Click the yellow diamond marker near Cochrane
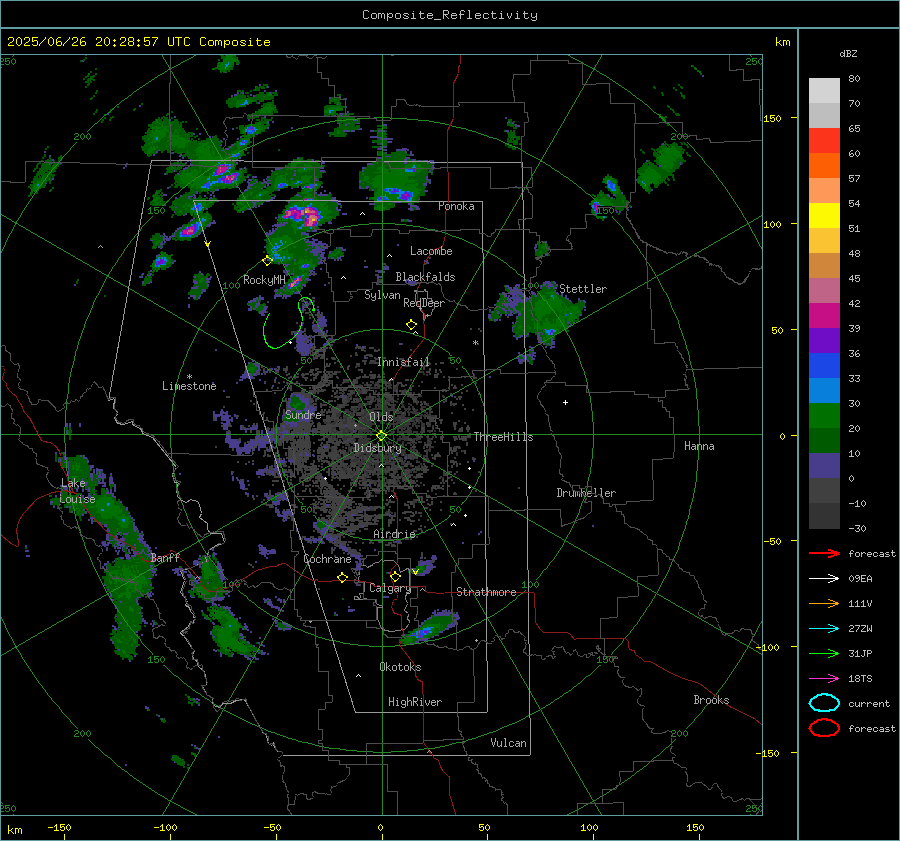This screenshot has height=841, width=900. pyautogui.click(x=343, y=577)
